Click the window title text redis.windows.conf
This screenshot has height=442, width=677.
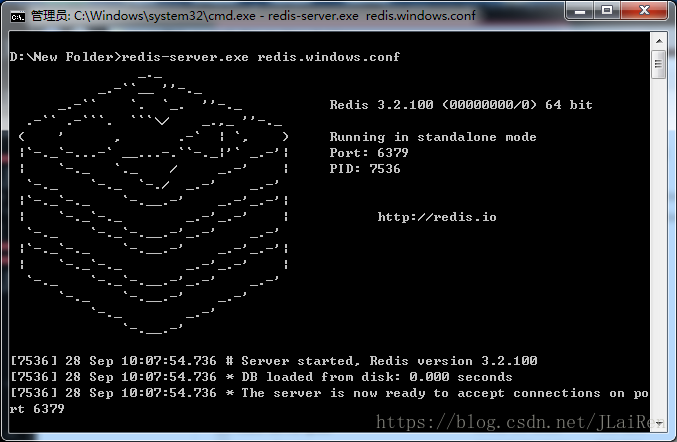coord(421,16)
